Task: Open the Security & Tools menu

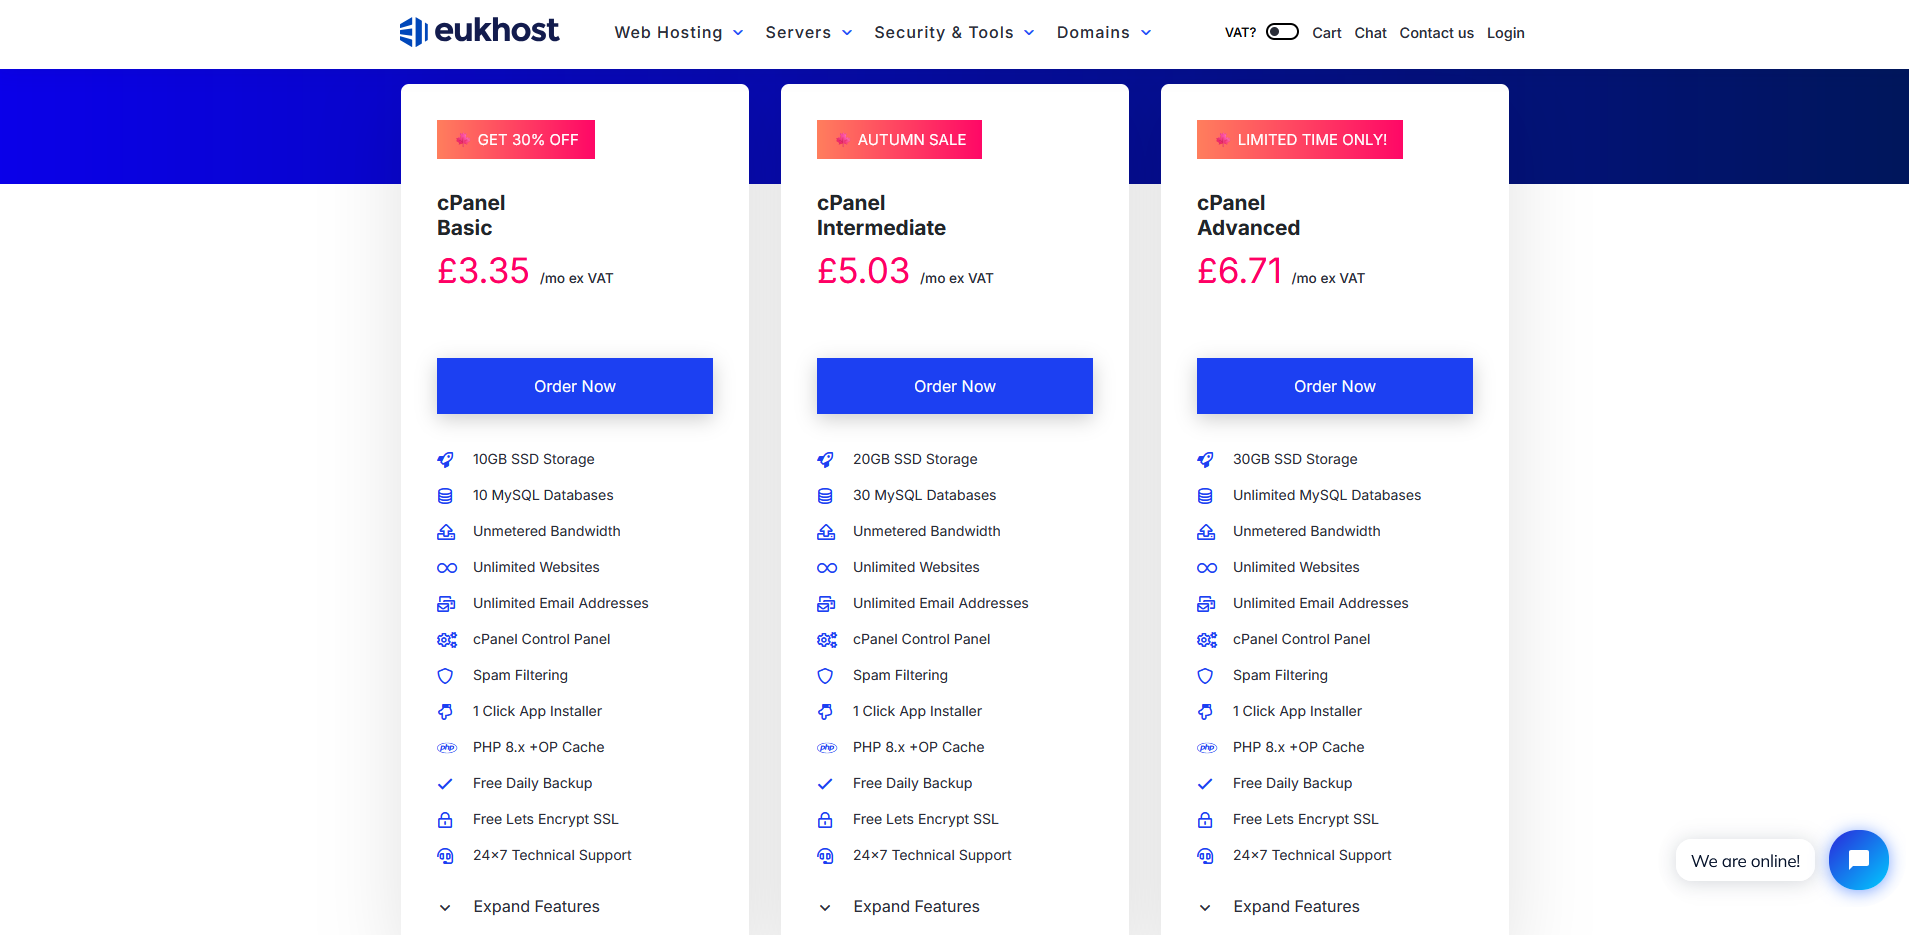Action: 953,33
